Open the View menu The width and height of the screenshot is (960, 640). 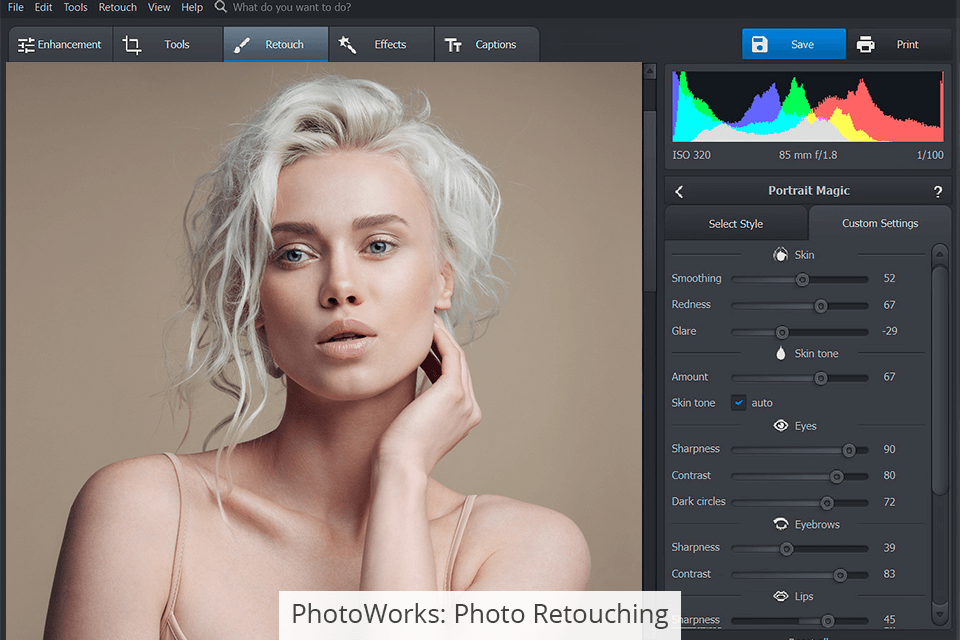point(159,7)
